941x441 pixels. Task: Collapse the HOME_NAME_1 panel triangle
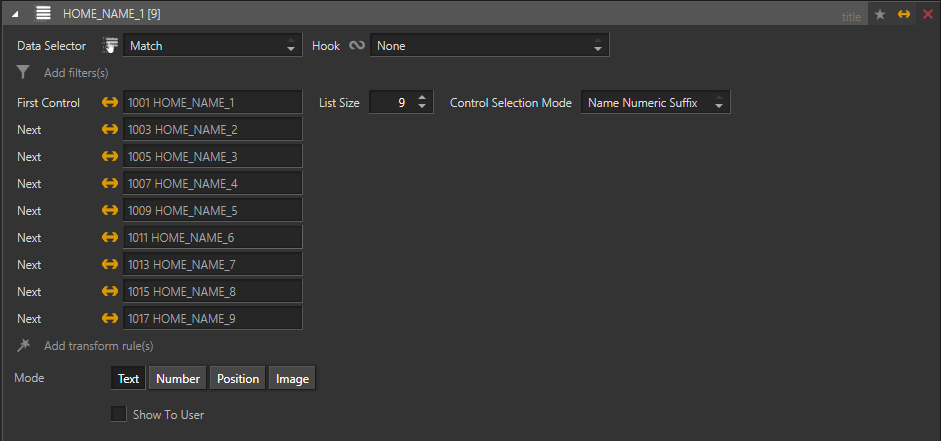pos(14,14)
